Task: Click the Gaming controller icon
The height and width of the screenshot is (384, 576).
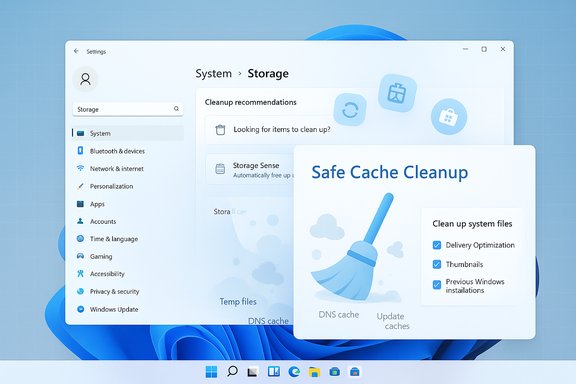Action: coord(80,256)
